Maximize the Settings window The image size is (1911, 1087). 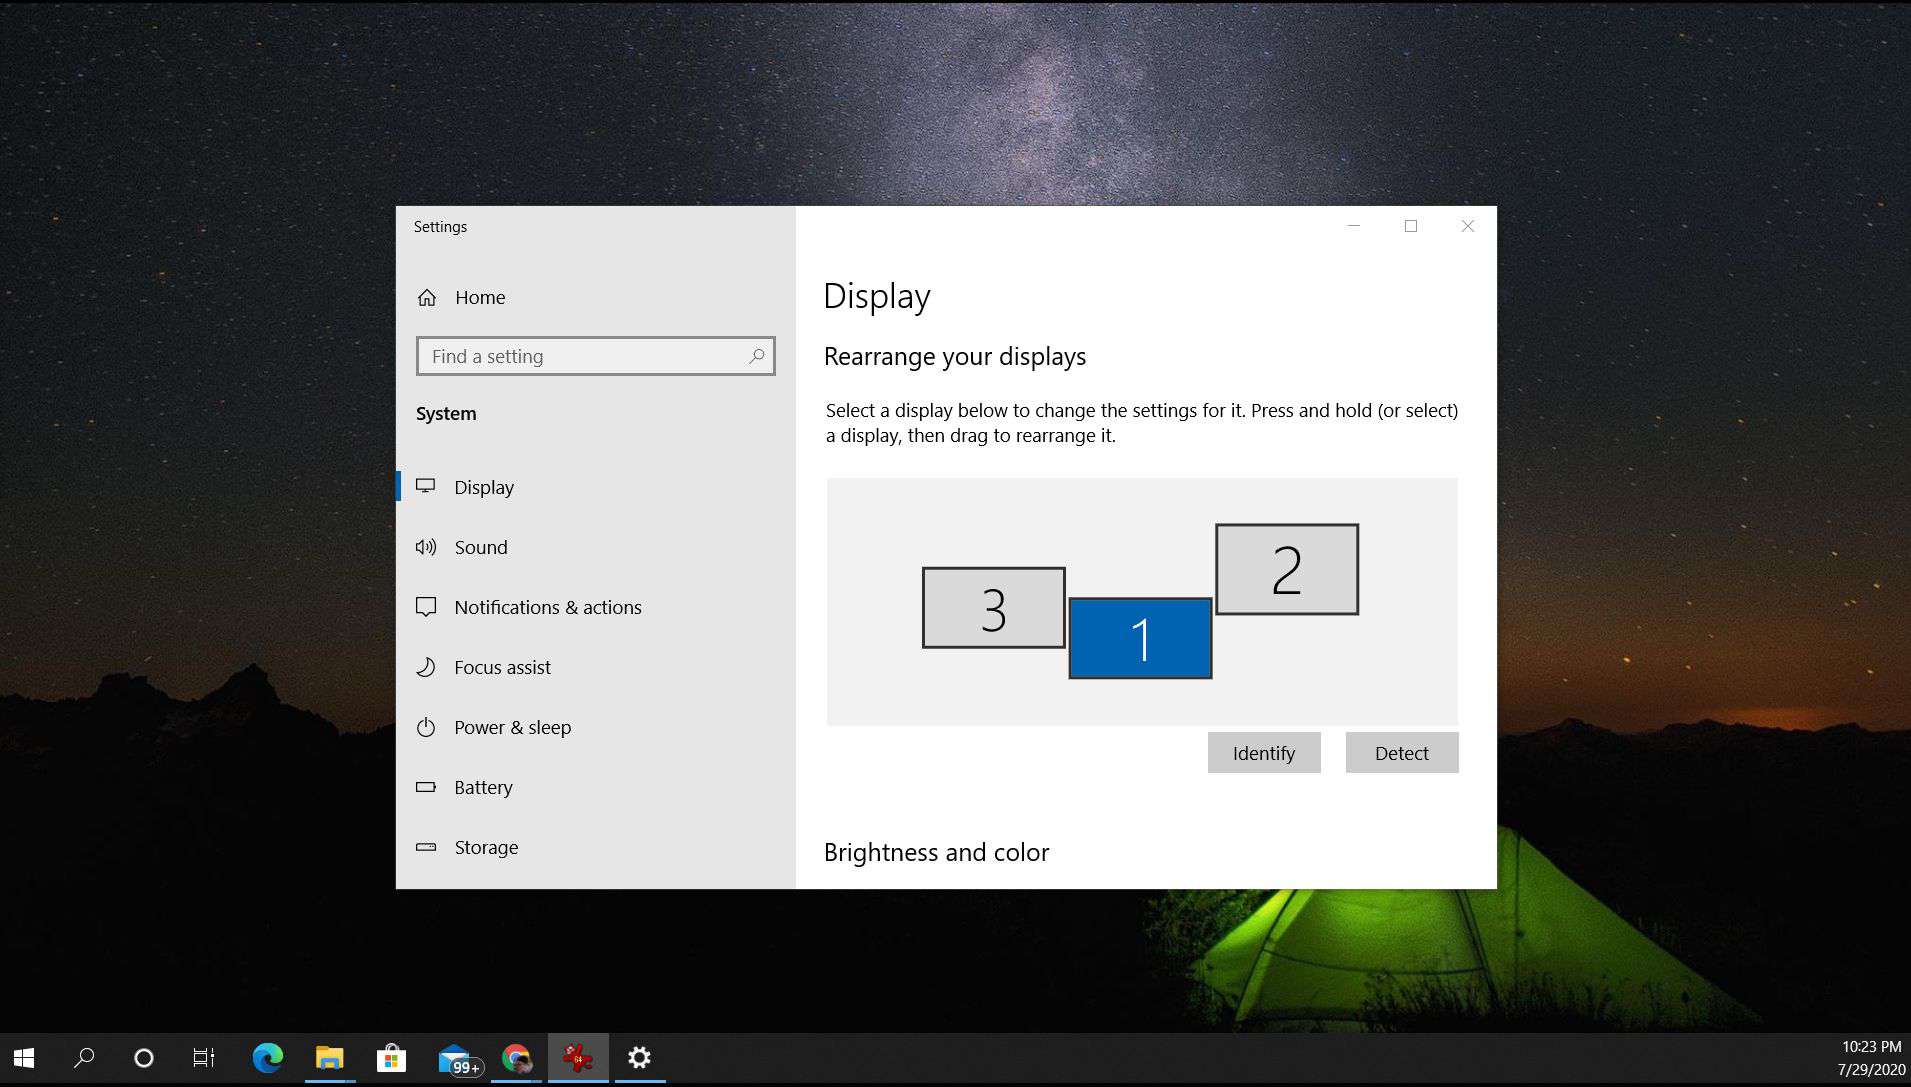tap(1411, 226)
